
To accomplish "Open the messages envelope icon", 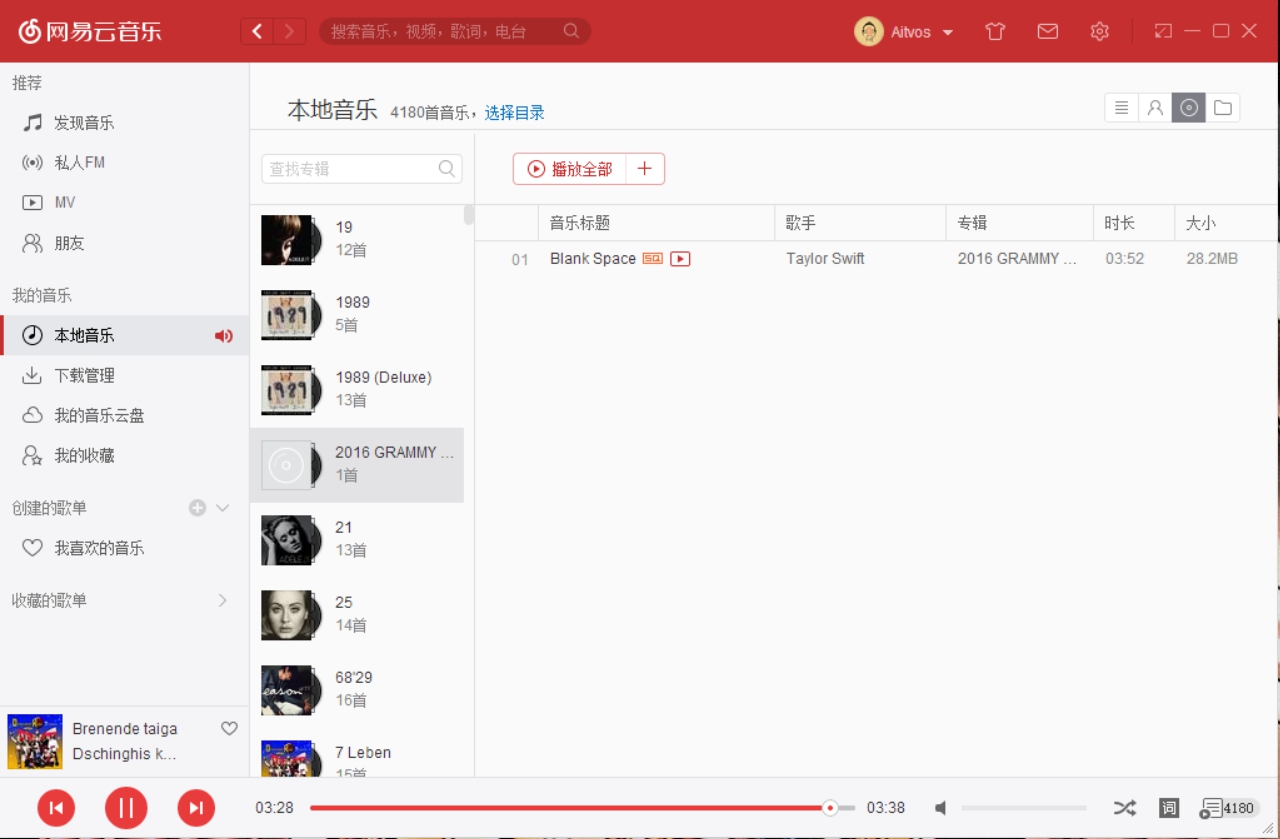I will click(x=1047, y=31).
